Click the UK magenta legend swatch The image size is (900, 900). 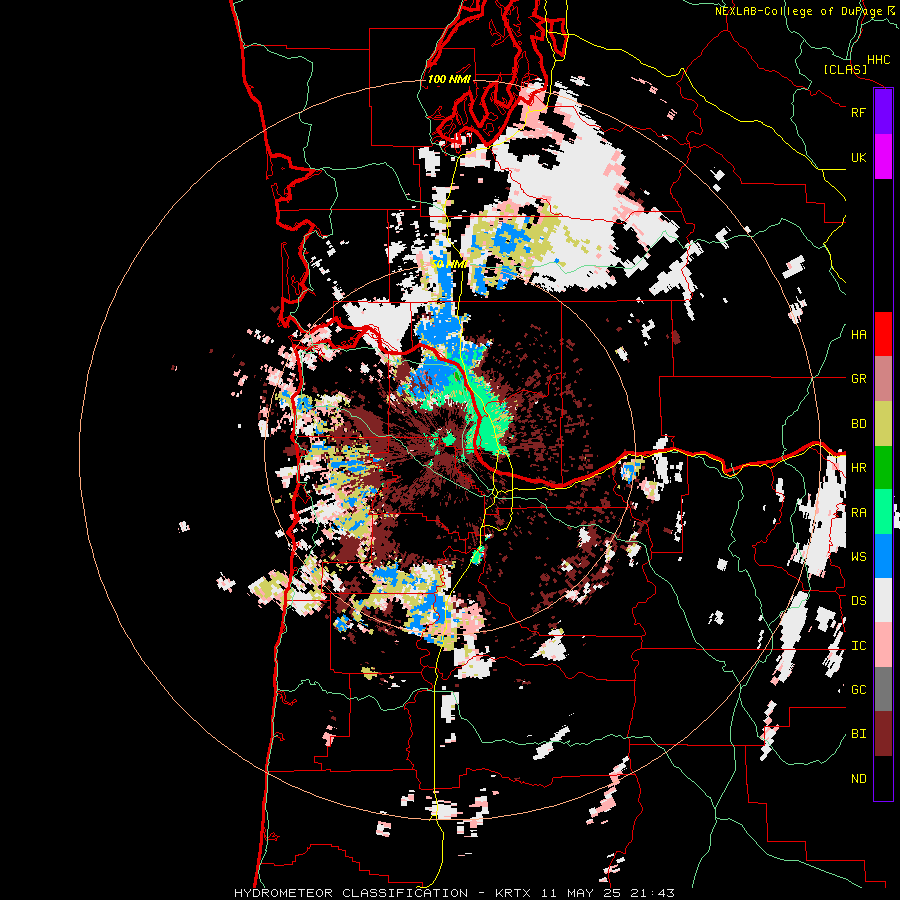click(883, 157)
